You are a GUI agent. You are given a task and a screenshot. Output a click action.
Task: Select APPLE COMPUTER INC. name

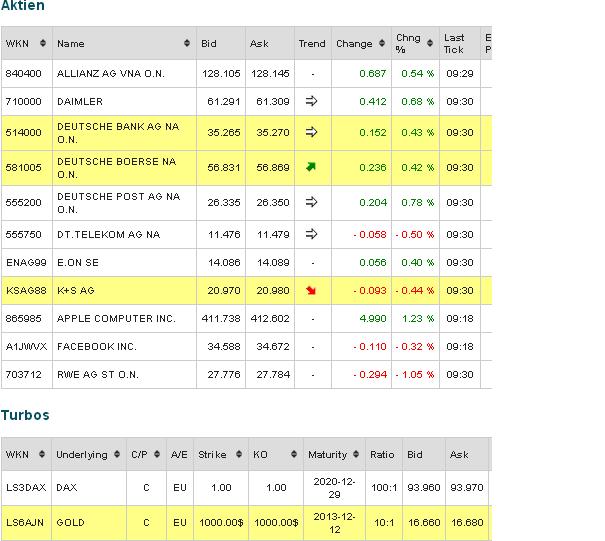pyautogui.click(x=116, y=318)
